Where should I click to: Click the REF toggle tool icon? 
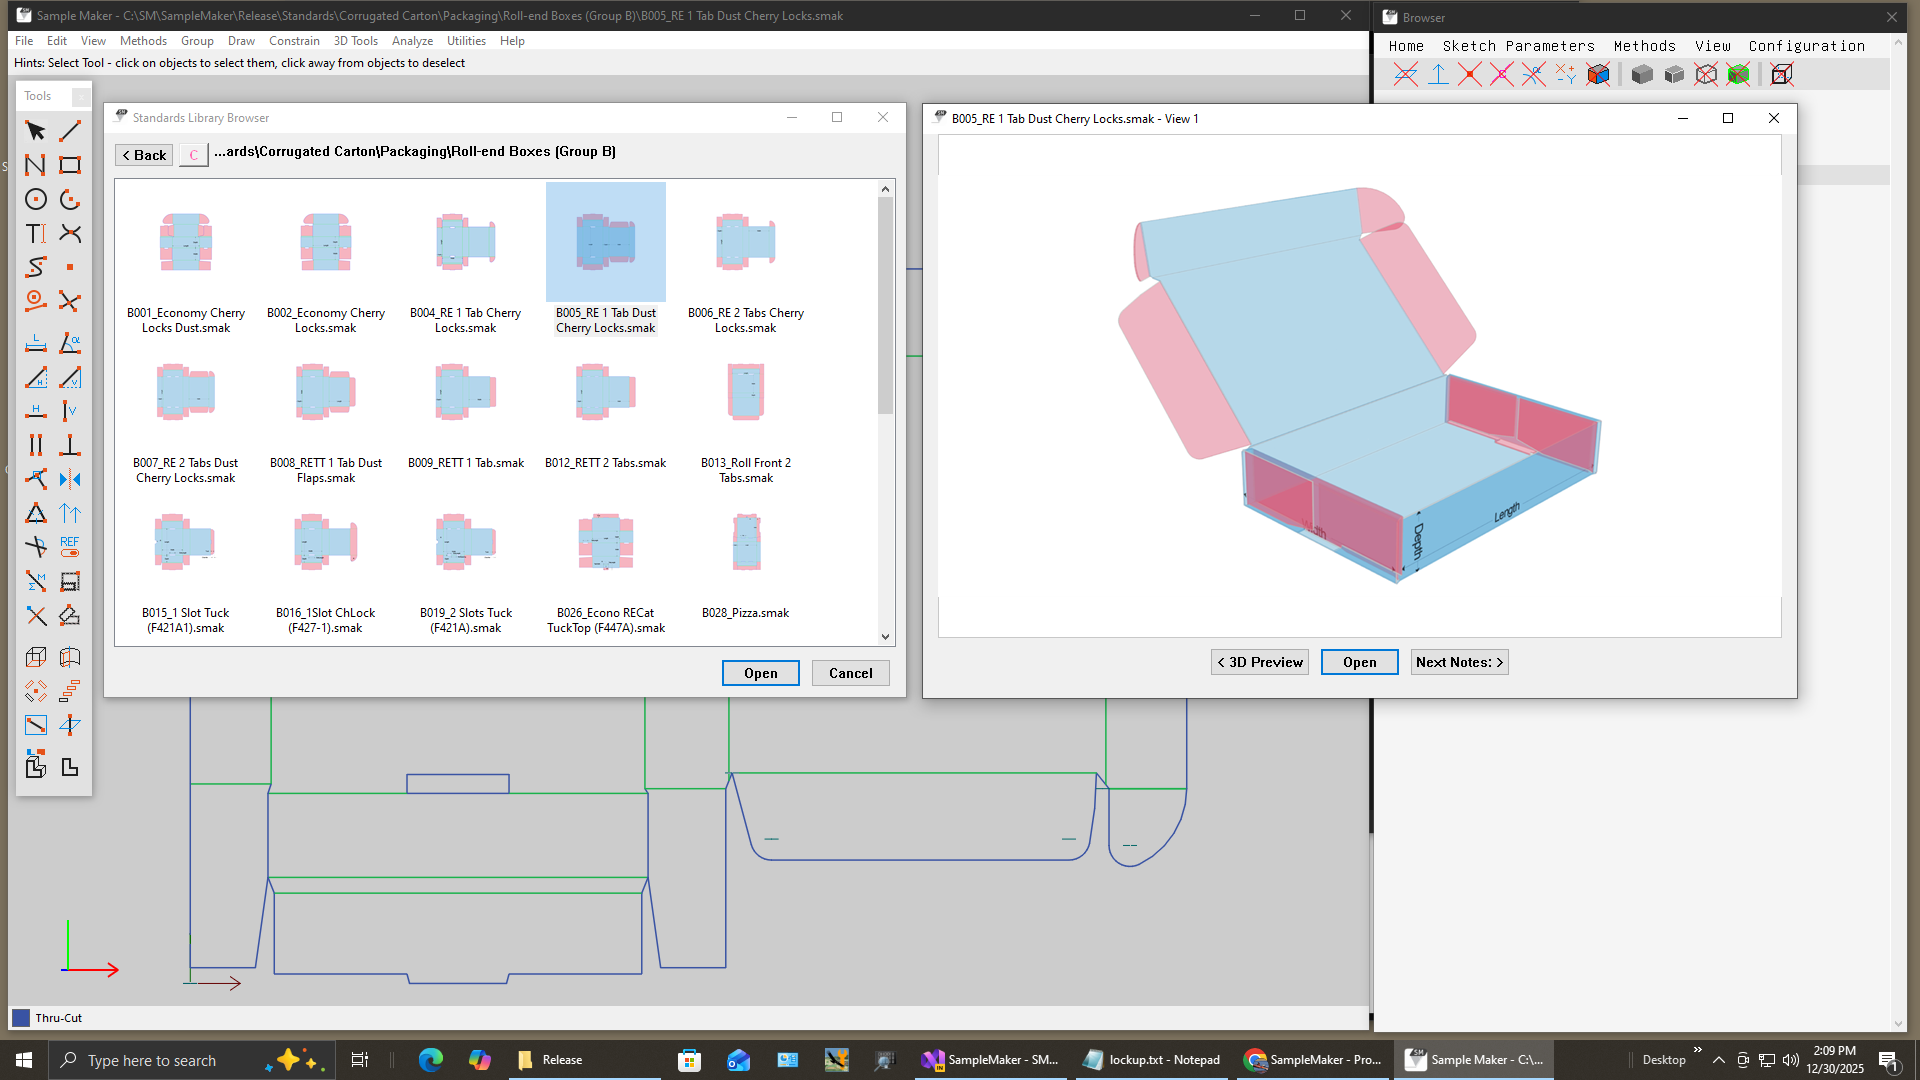tap(70, 546)
